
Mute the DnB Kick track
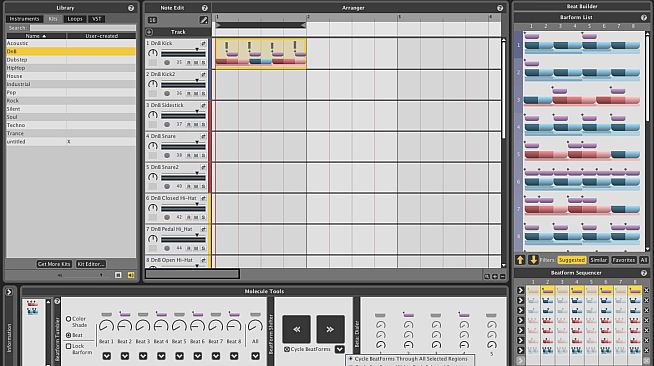196,63
